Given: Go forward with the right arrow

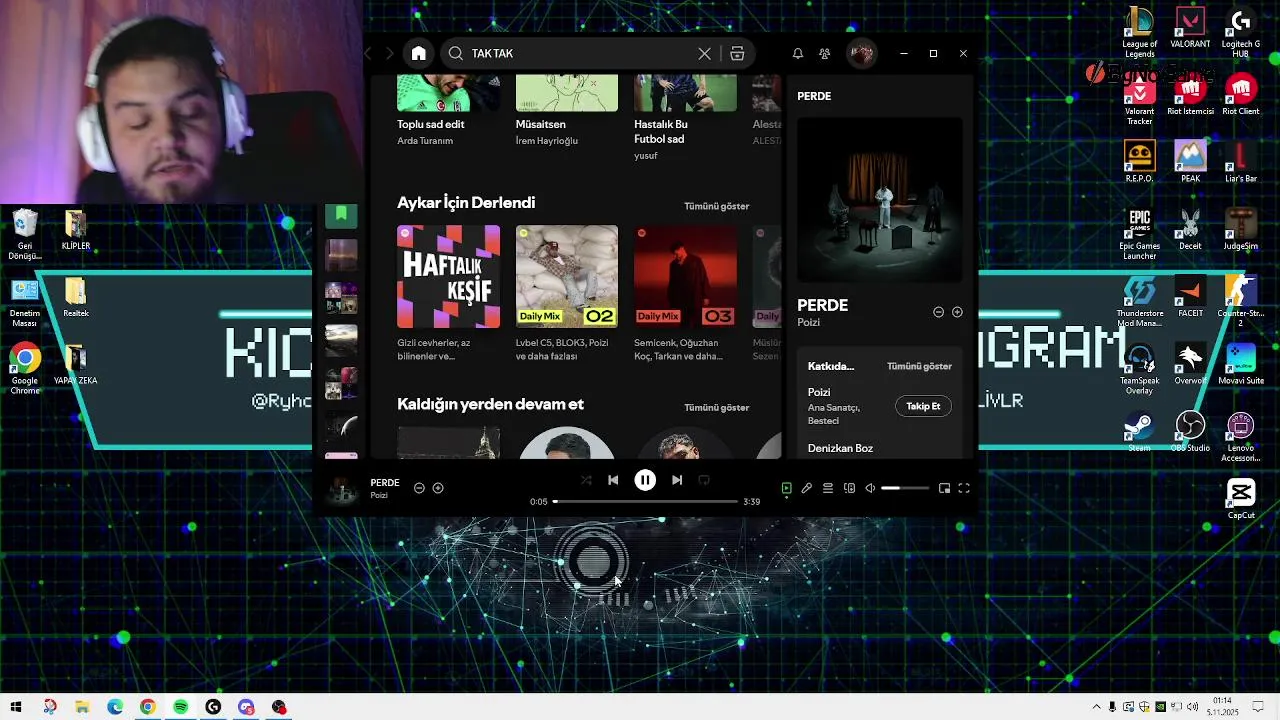Looking at the screenshot, I should point(390,53).
